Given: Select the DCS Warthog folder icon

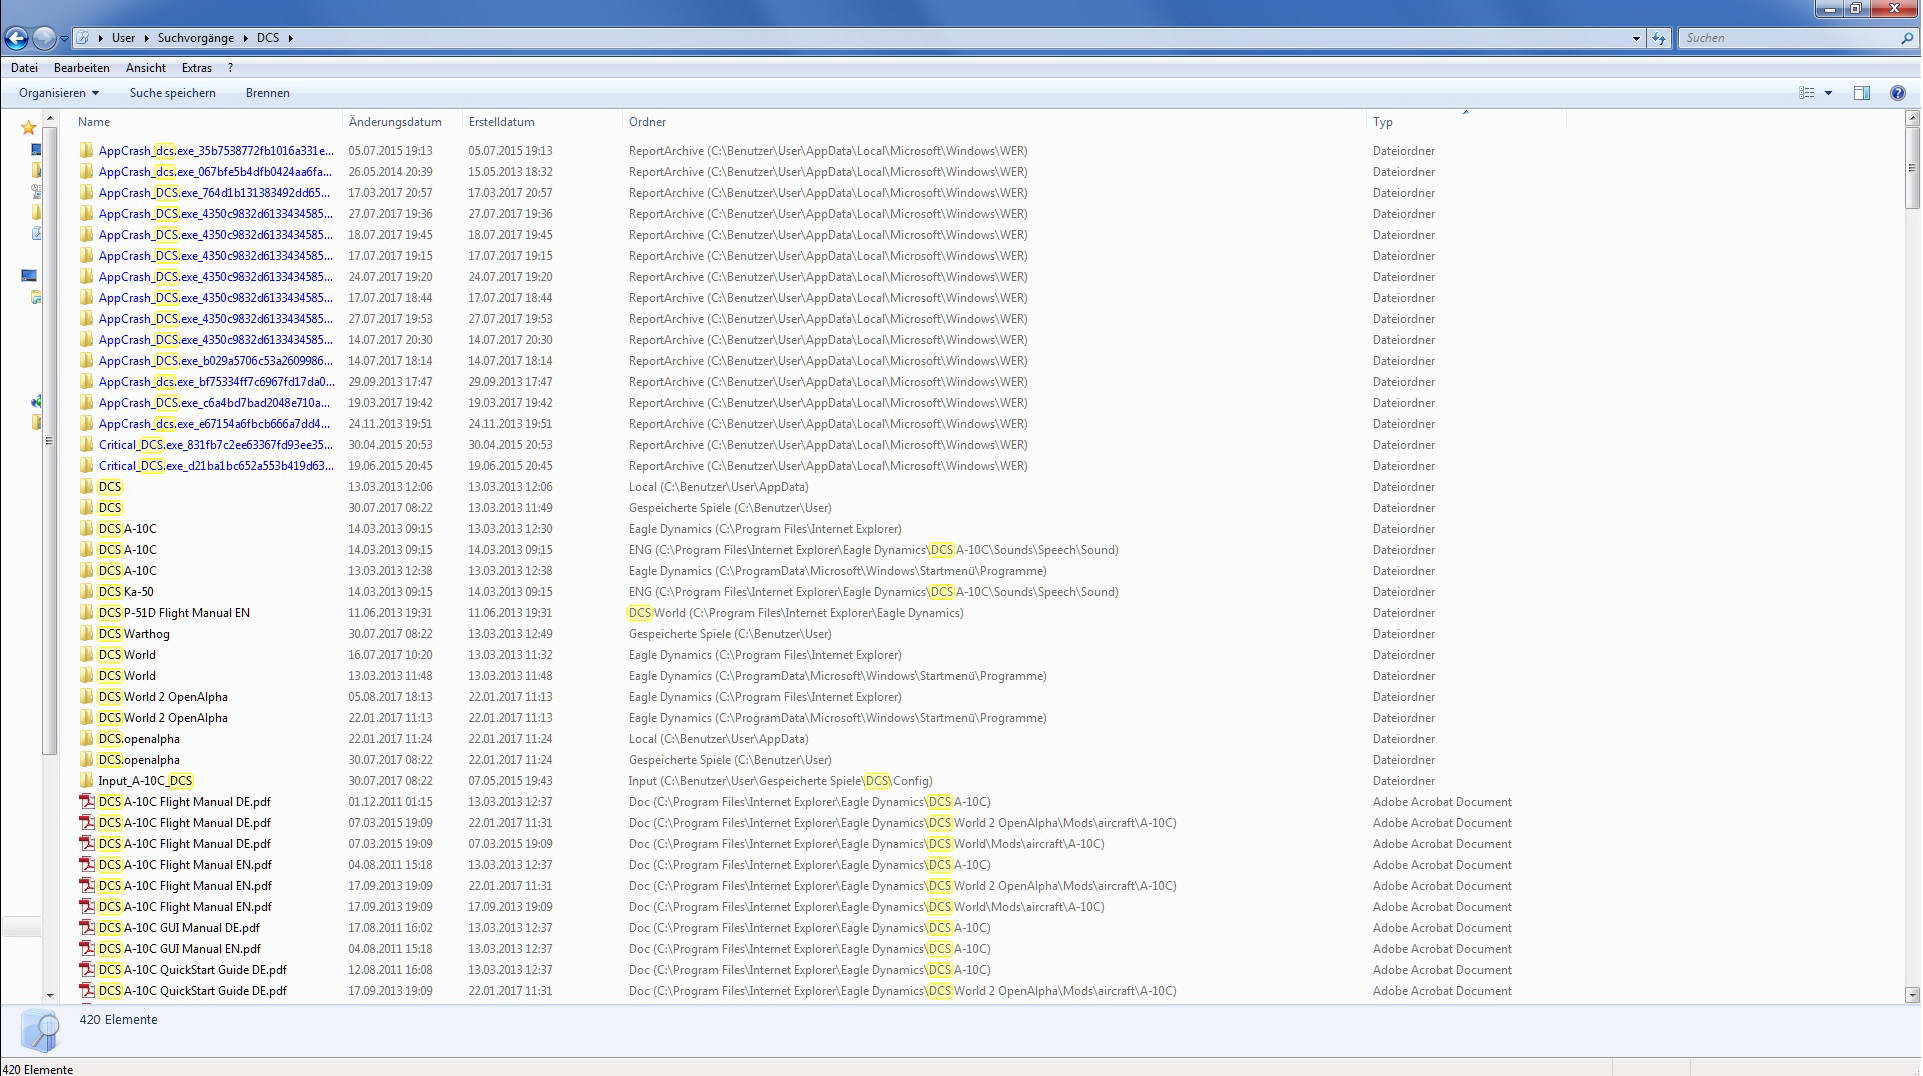Looking at the screenshot, I should click(x=87, y=634).
